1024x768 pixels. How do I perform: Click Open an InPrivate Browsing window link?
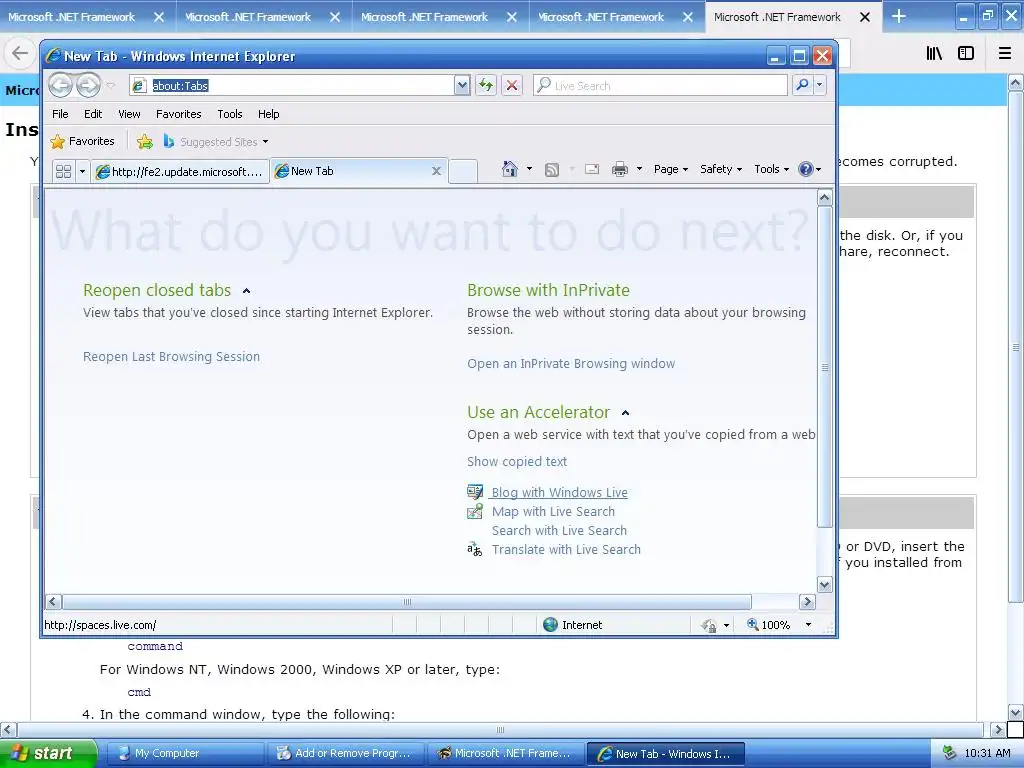[x=571, y=364]
